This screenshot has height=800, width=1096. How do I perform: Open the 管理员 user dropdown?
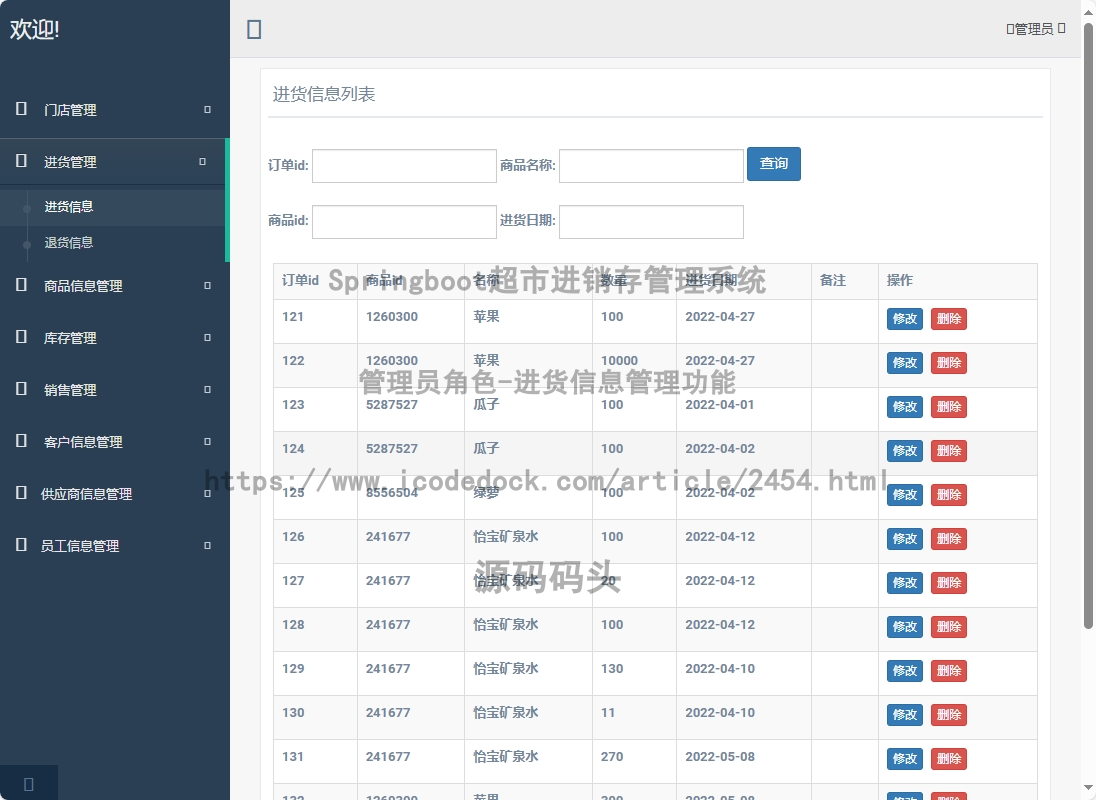point(1036,29)
